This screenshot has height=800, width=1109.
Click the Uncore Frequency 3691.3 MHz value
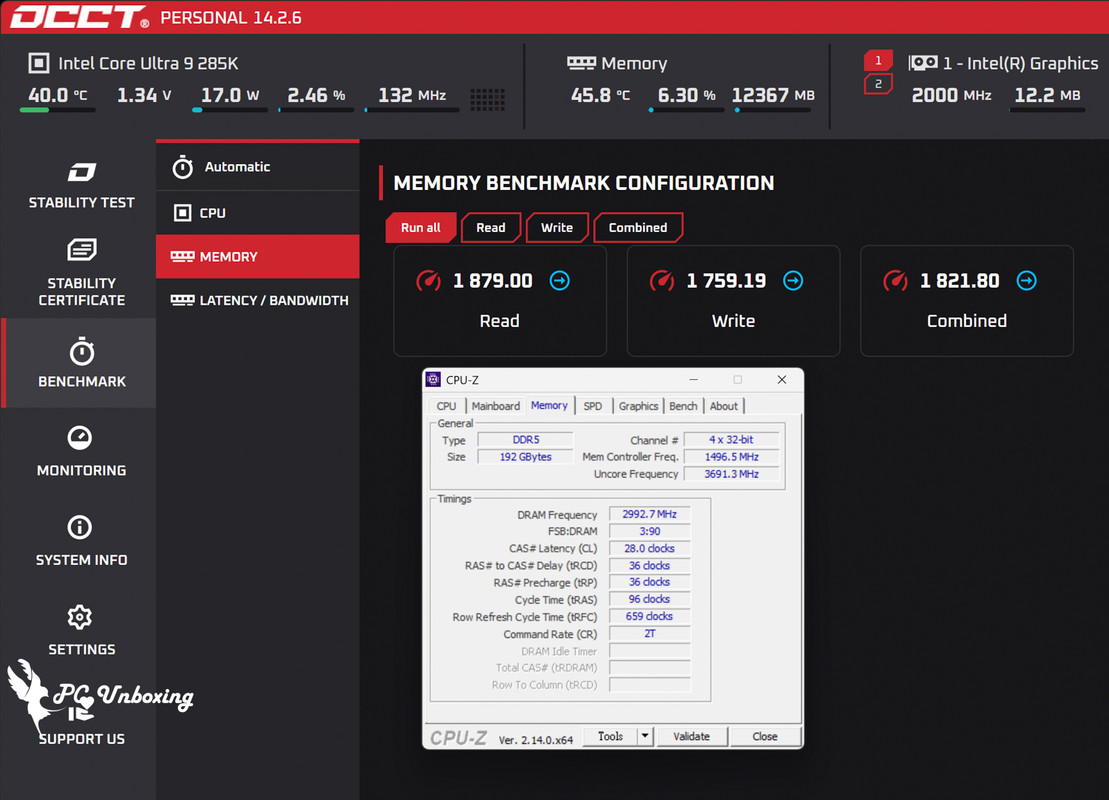click(x=731, y=474)
